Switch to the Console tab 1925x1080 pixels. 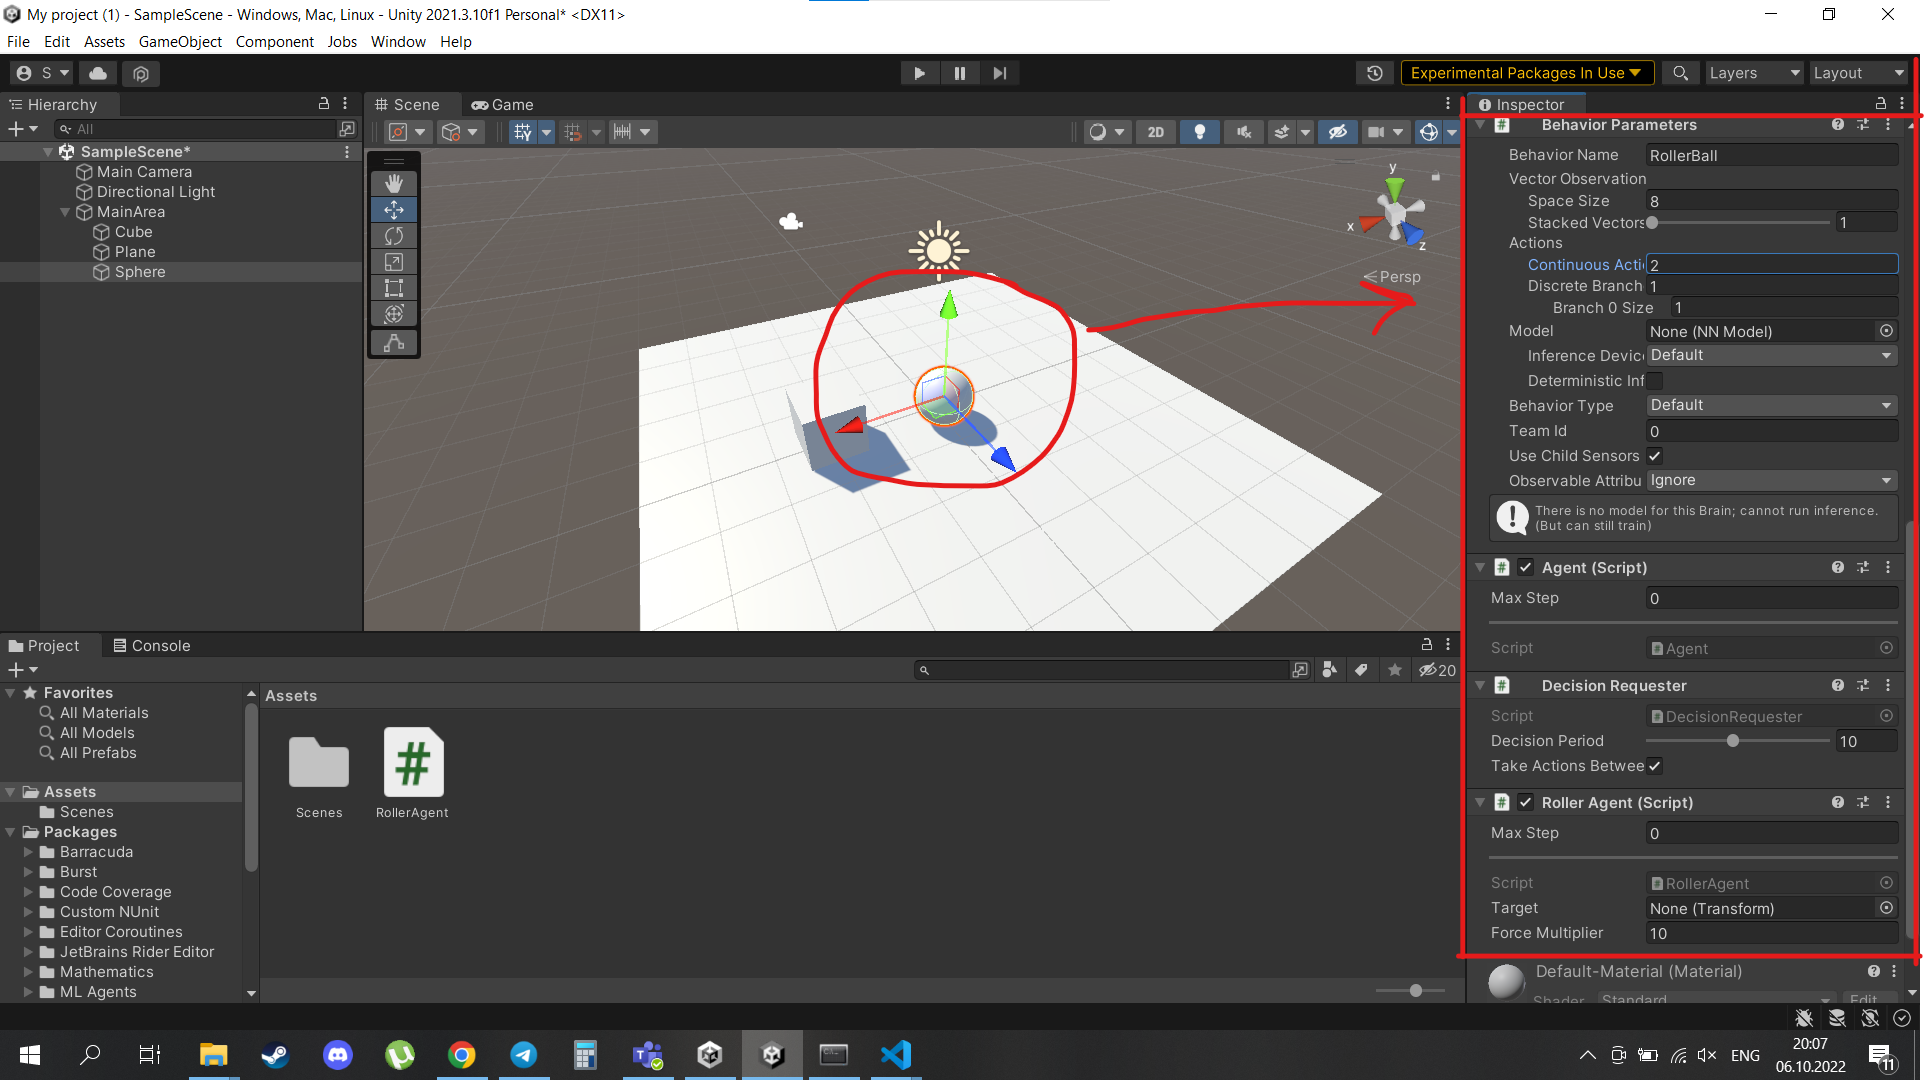pos(152,646)
